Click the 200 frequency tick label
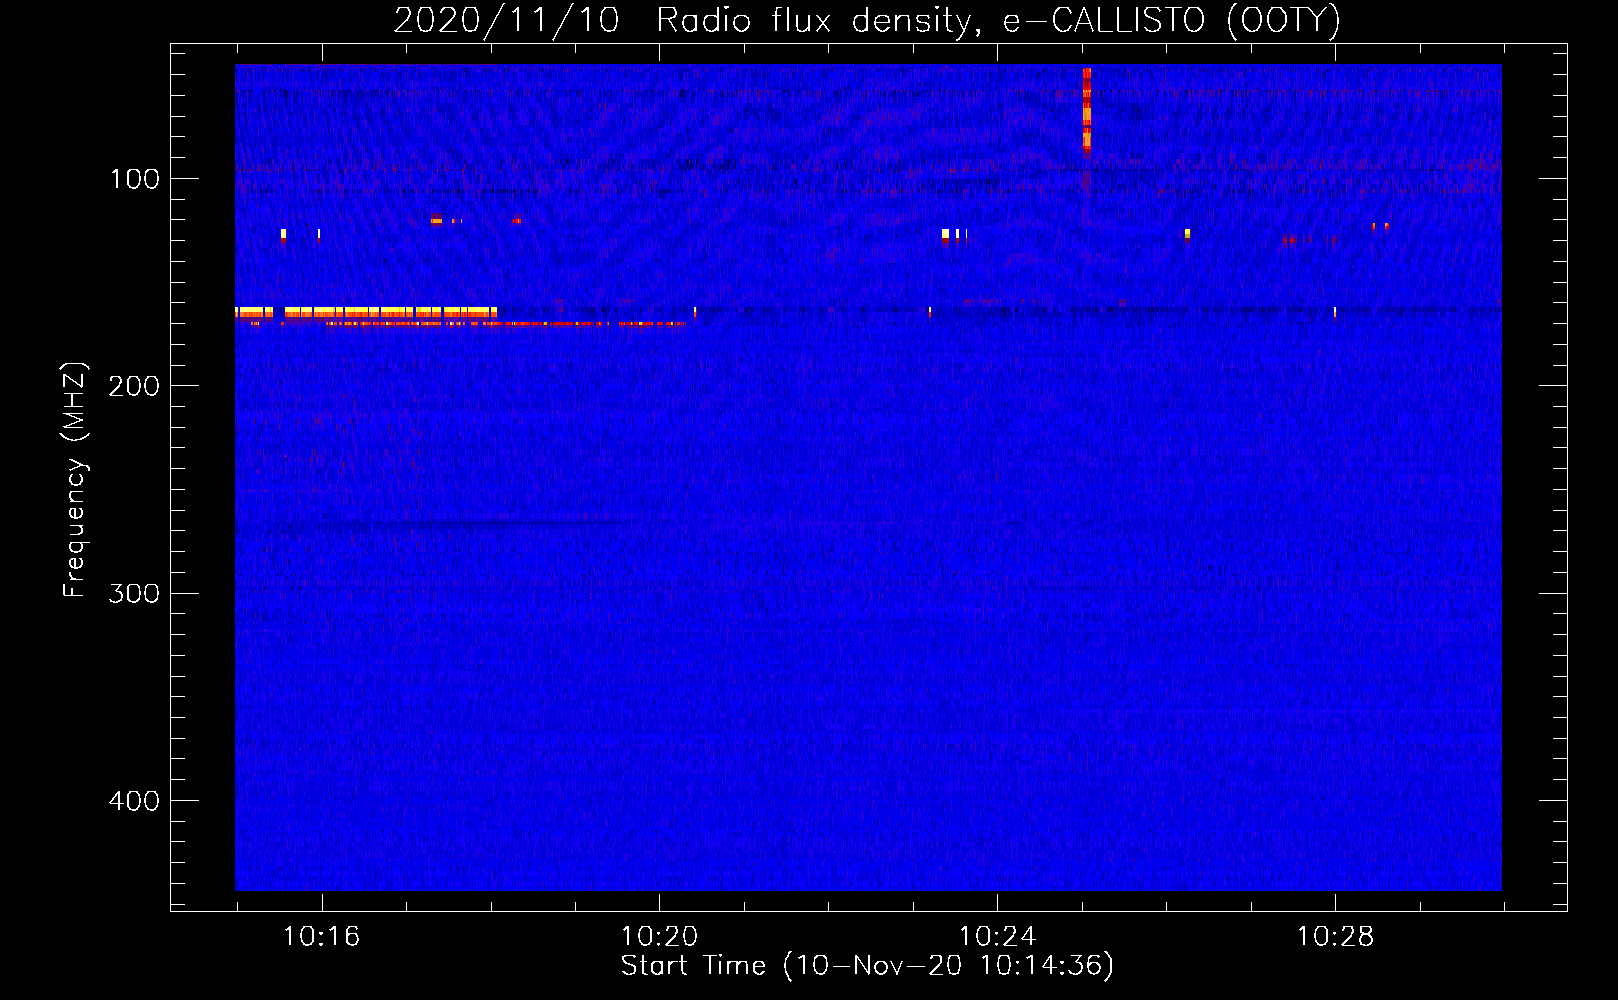The image size is (1618, 1000). click(134, 386)
